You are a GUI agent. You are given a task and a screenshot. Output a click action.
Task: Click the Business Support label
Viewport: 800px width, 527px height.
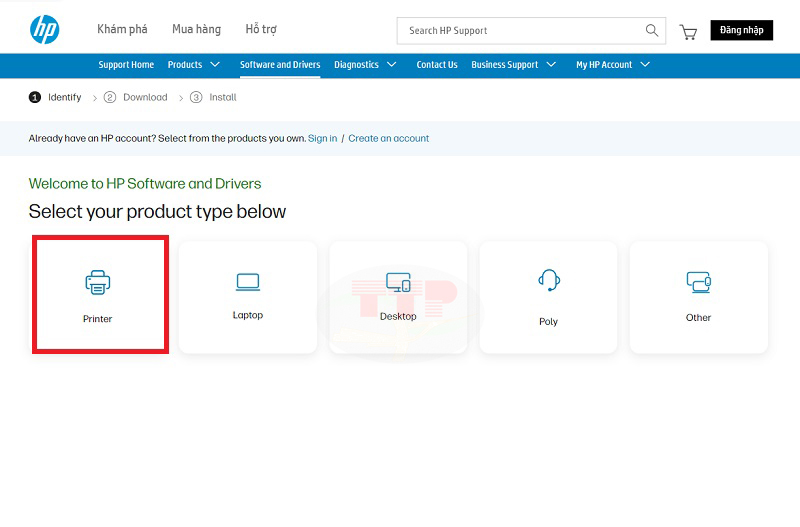505,65
